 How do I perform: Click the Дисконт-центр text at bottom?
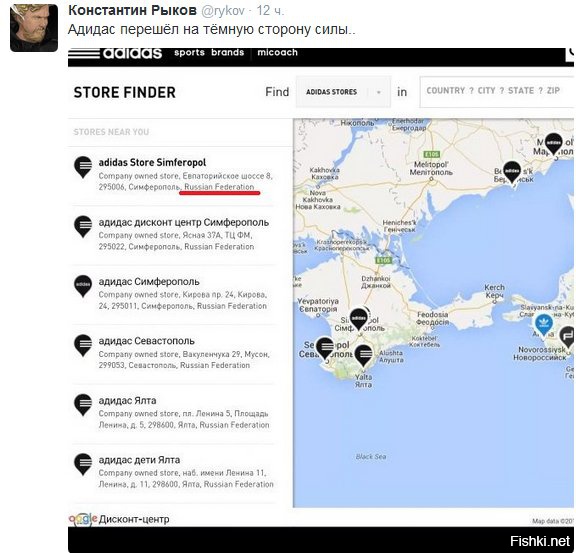pyautogui.click(x=134, y=519)
